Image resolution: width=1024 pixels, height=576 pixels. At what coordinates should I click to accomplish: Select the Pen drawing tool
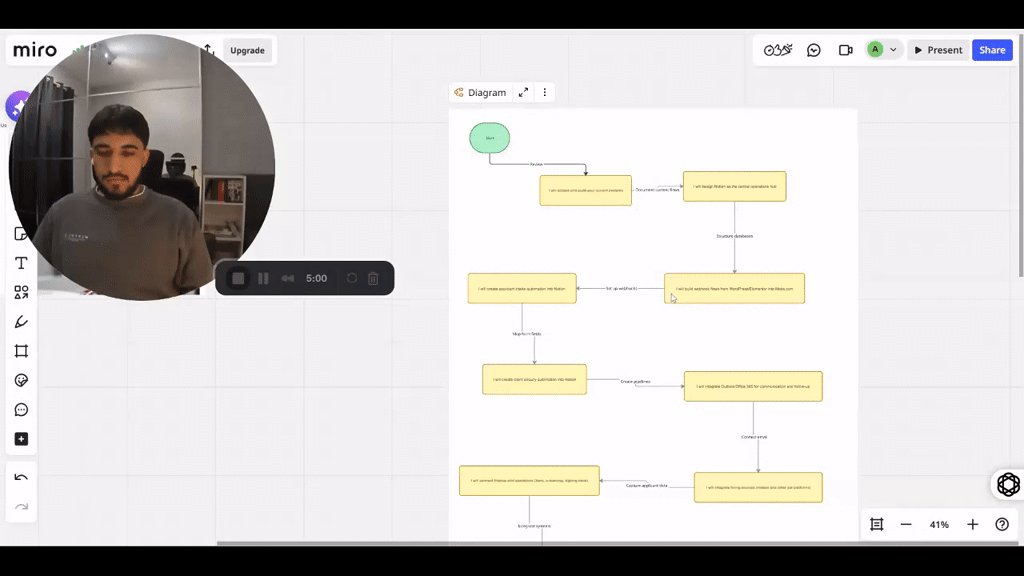[x=20, y=321]
